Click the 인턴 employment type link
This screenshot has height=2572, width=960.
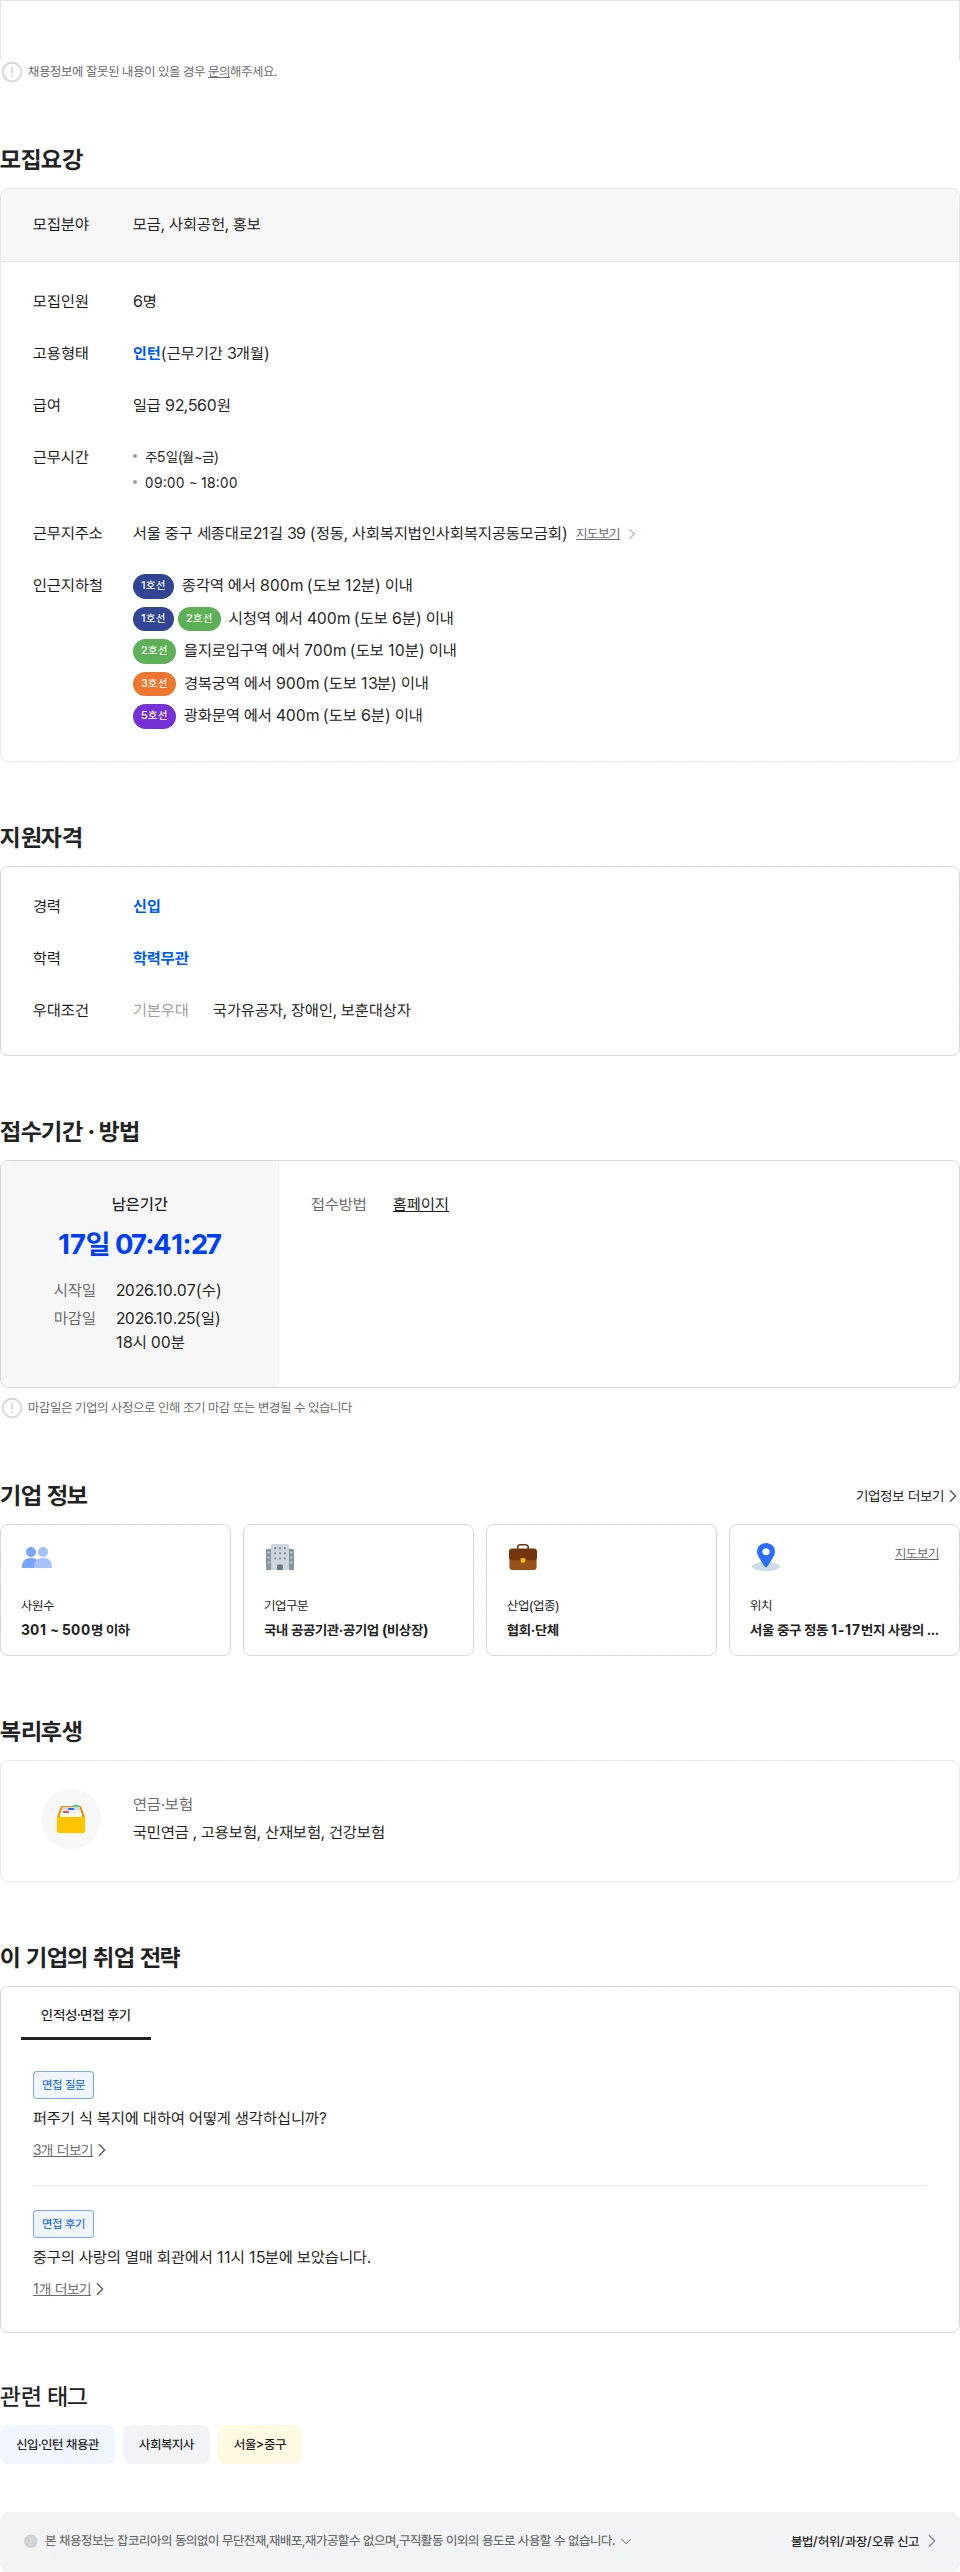[x=147, y=353]
